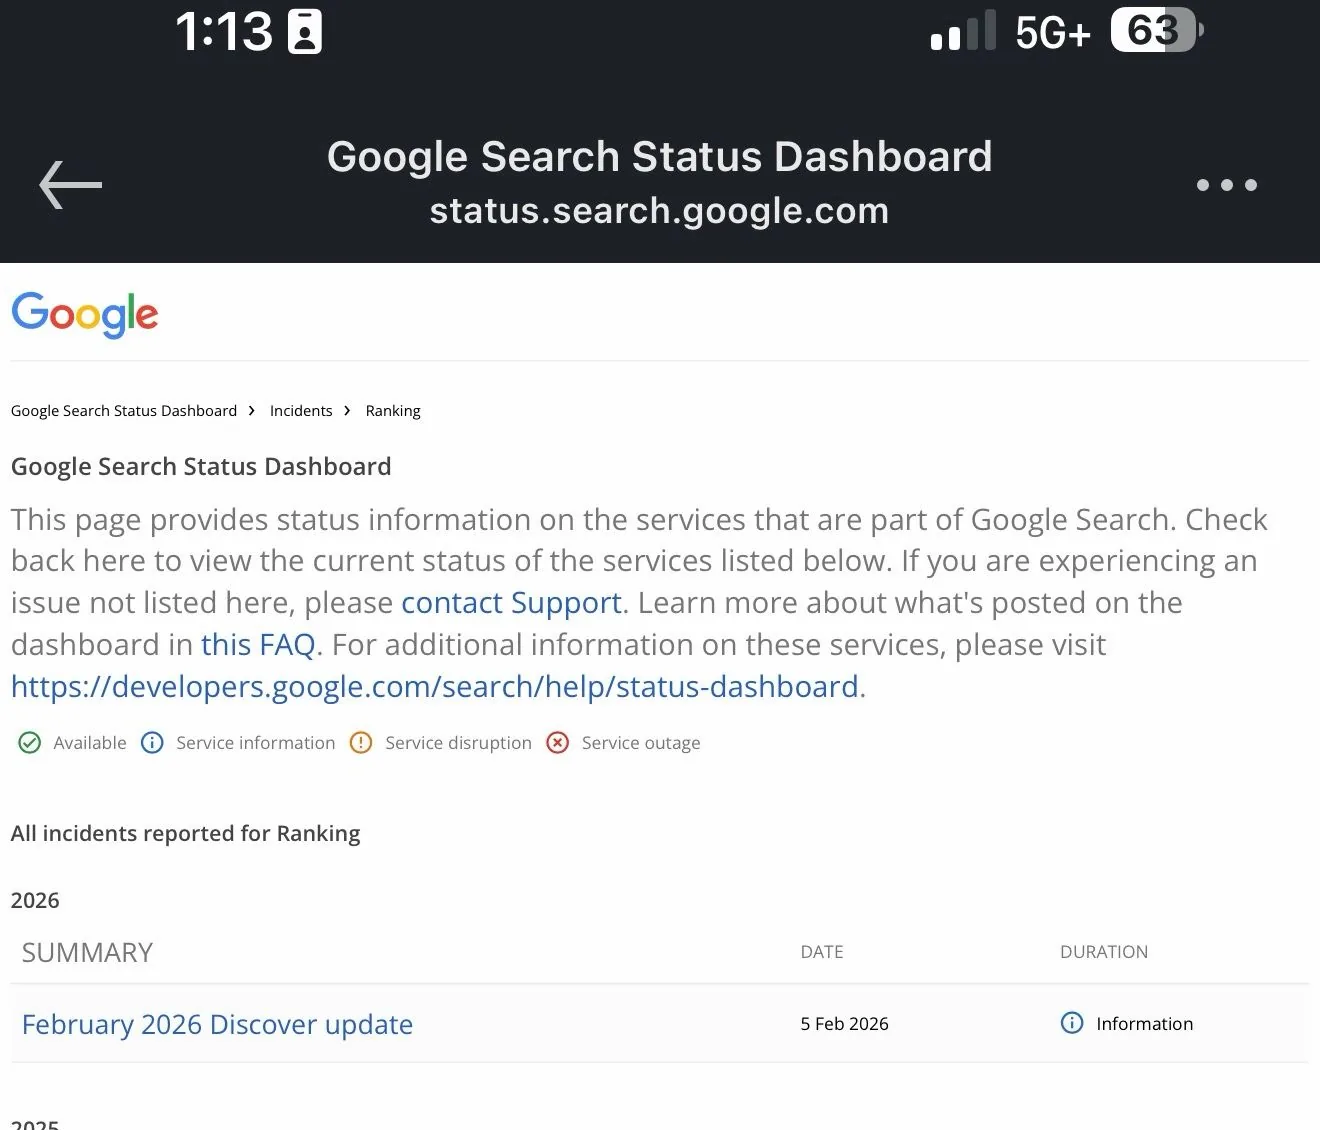This screenshot has width=1320, height=1130.
Task: Click the Google logo
Action: [x=85, y=315]
